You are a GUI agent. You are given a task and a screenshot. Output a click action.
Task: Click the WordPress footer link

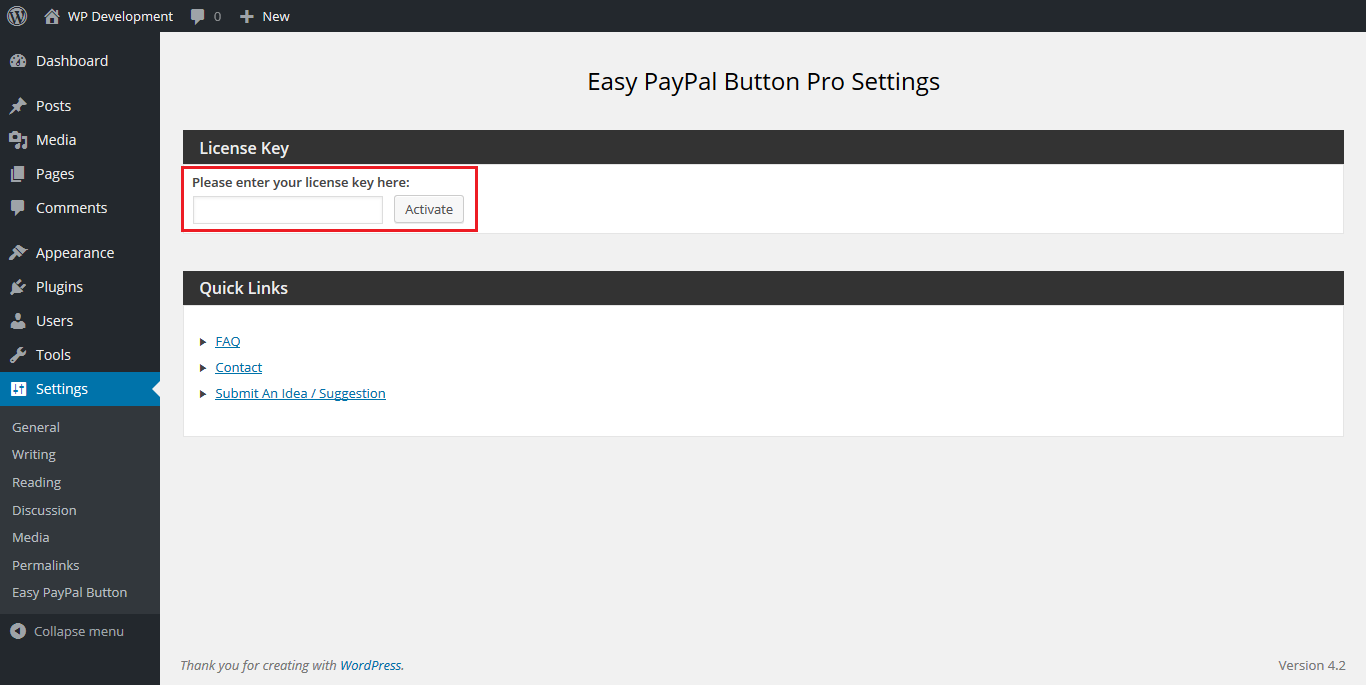point(372,665)
